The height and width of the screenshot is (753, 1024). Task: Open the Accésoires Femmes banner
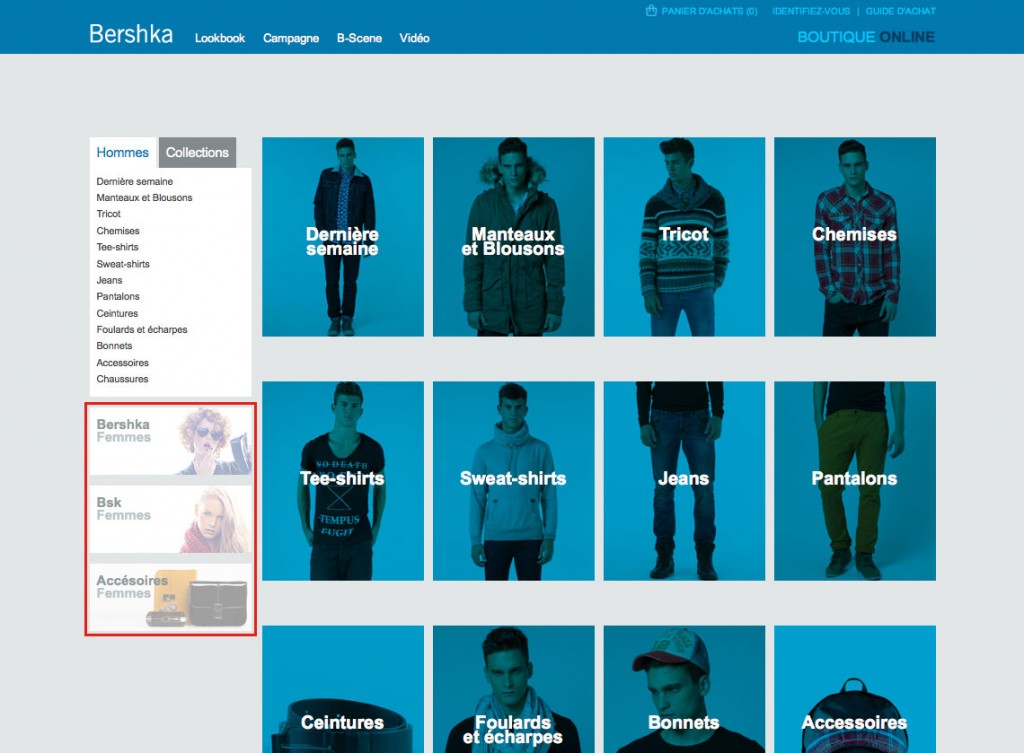tap(170, 597)
